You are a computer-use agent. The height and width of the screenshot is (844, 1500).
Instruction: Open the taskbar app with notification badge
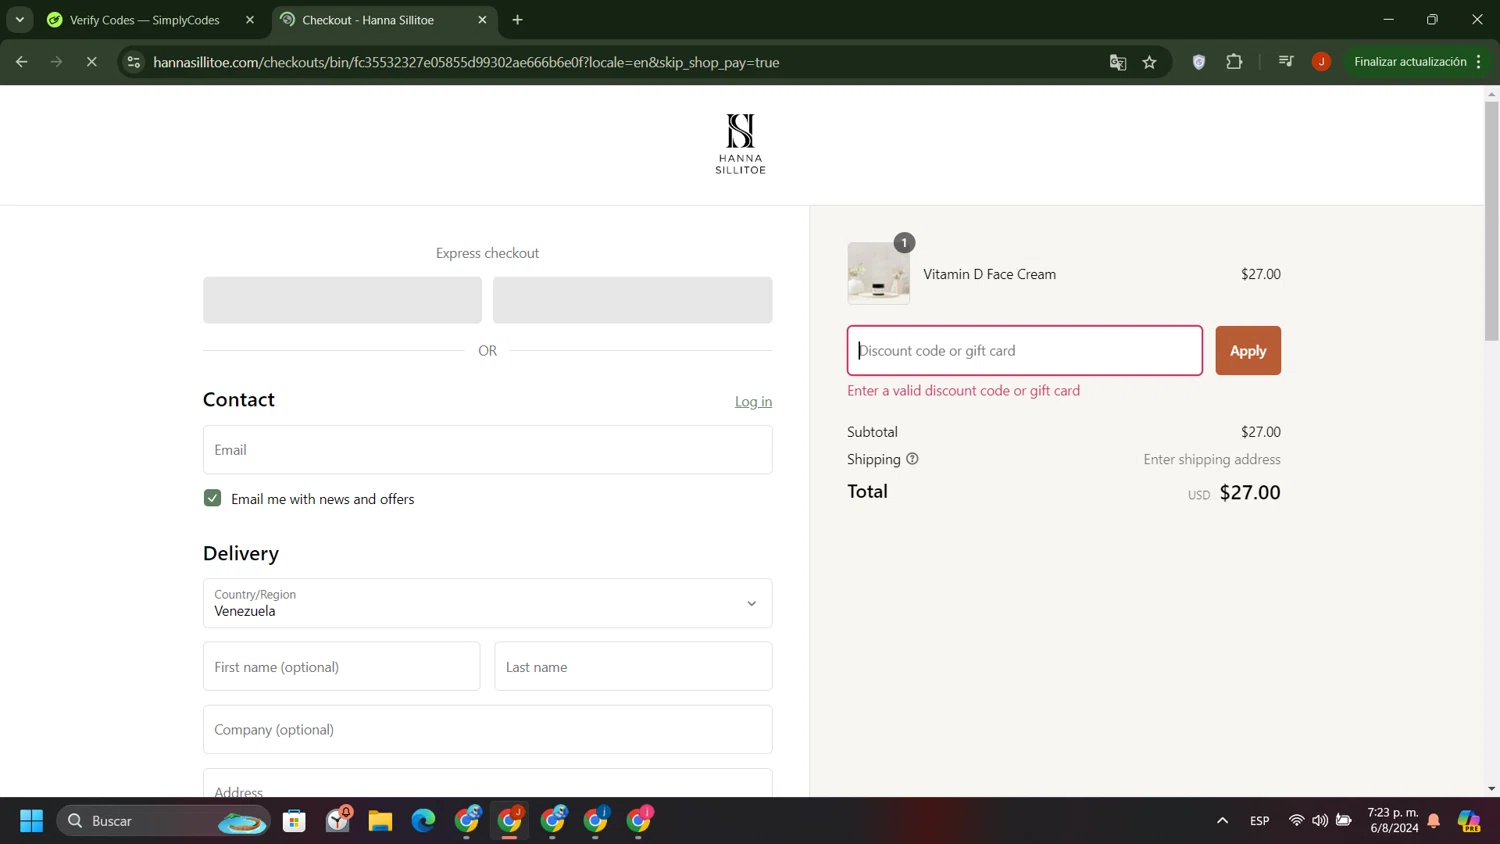[x=338, y=821]
